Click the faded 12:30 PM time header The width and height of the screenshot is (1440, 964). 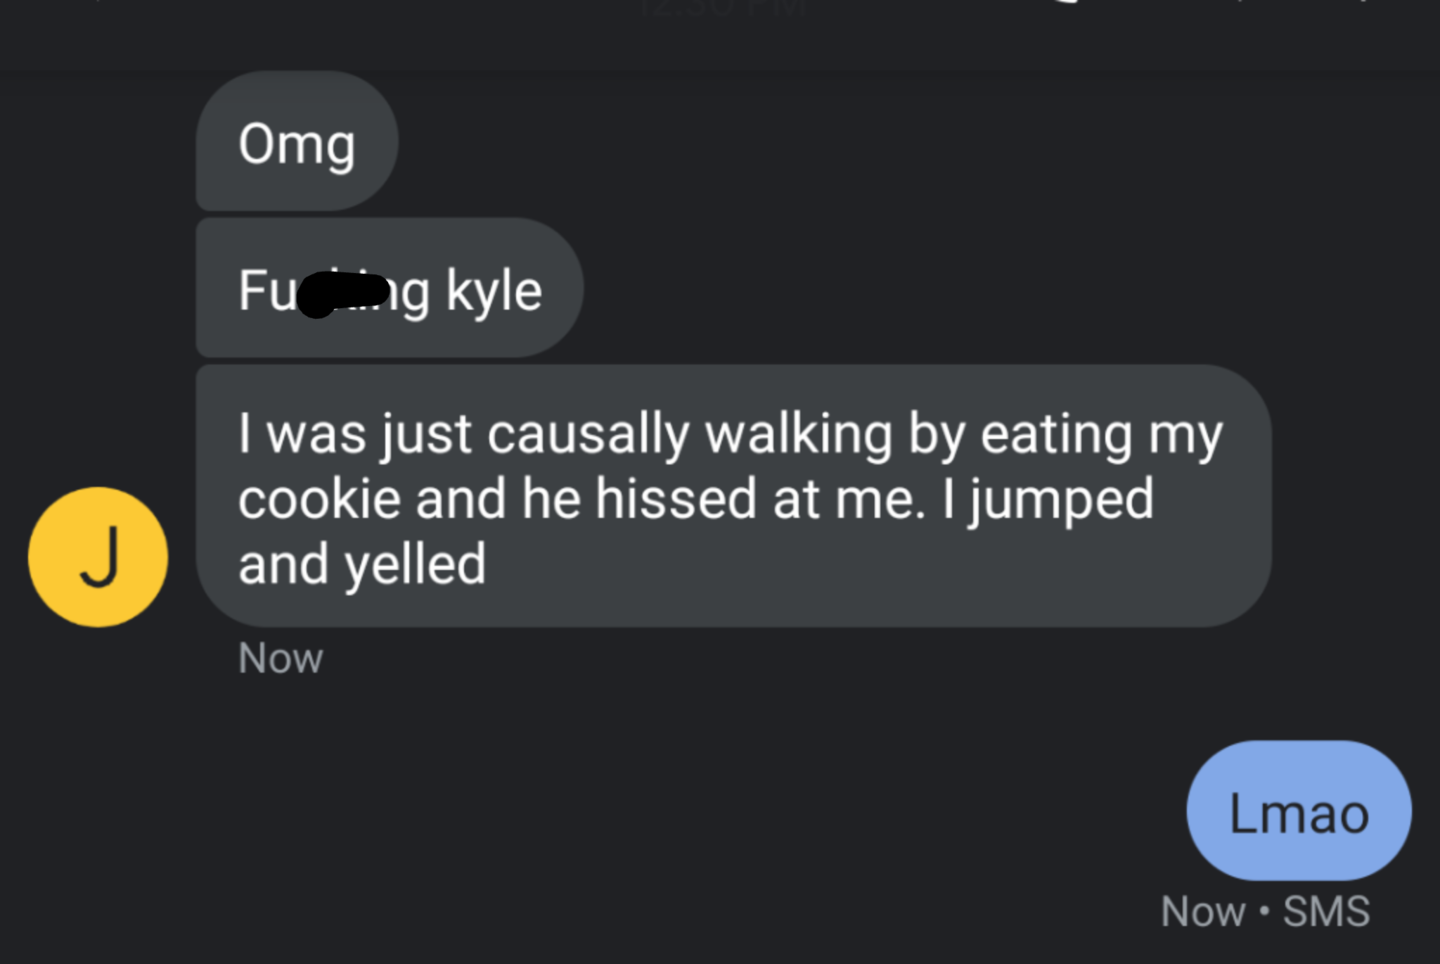pyautogui.click(x=722, y=10)
